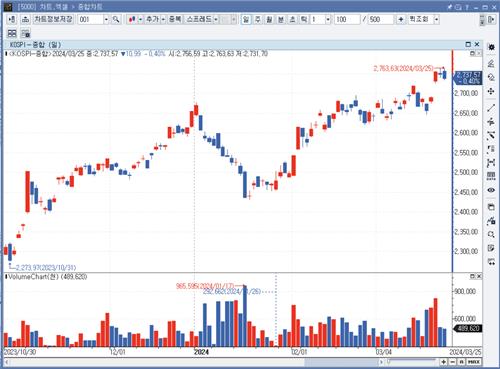500x369 pixels.
Task: Open the 추가 dropdown arrow
Action: coord(163,20)
